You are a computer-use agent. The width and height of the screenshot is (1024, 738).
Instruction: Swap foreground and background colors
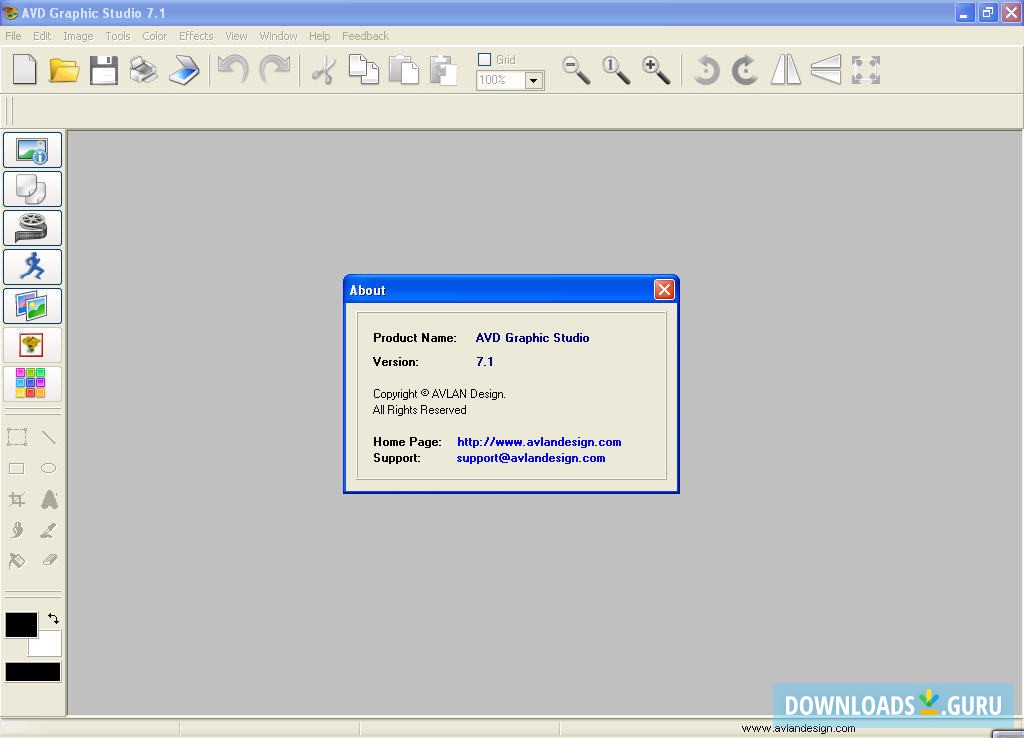coord(55,619)
